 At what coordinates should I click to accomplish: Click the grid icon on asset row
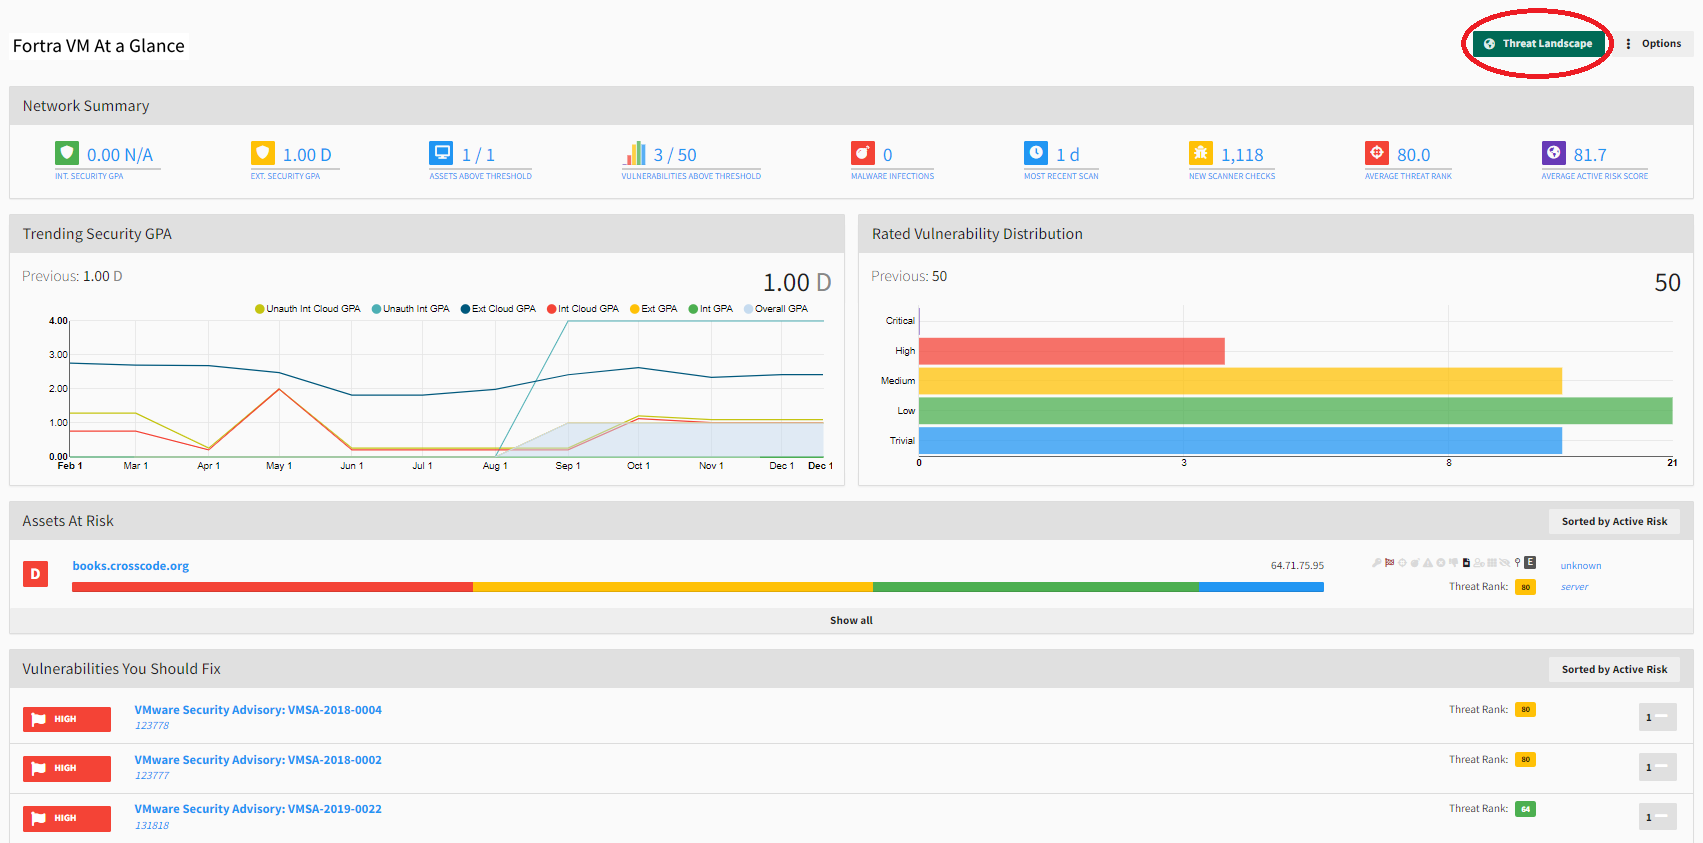(1492, 562)
